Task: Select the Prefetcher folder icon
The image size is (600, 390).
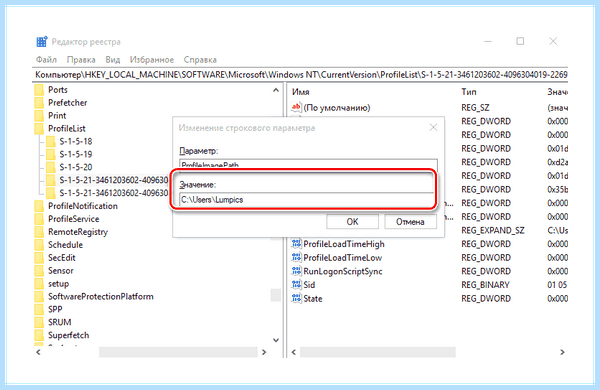Action: point(39,103)
